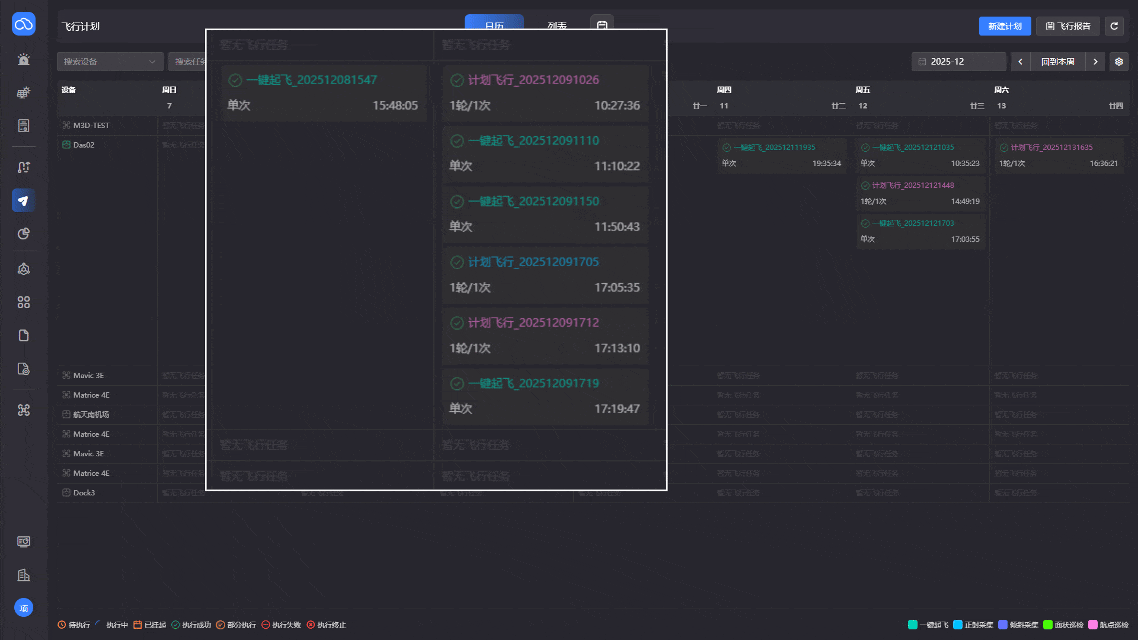
Task: Click the route planning sidebar icon
Action: [x=23, y=167]
